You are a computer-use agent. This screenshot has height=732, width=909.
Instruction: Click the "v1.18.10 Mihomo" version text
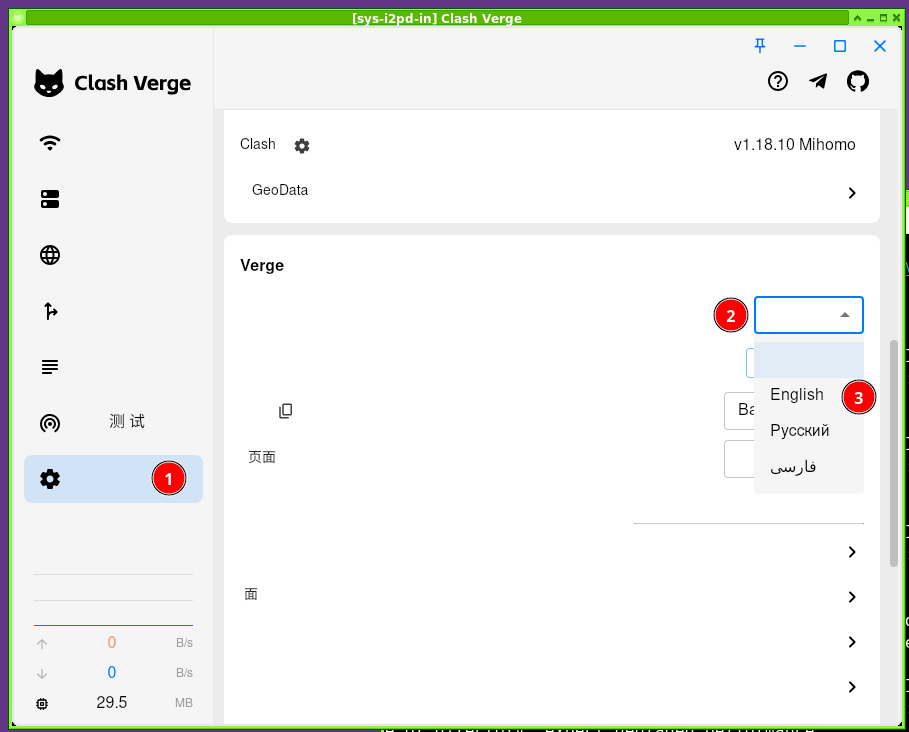(x=794, y=144)
